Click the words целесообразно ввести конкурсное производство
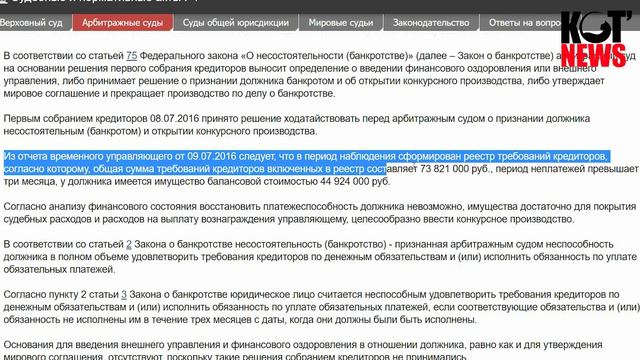Image resolution: width=640 pixels, height=360 pixels. [463, 219]
